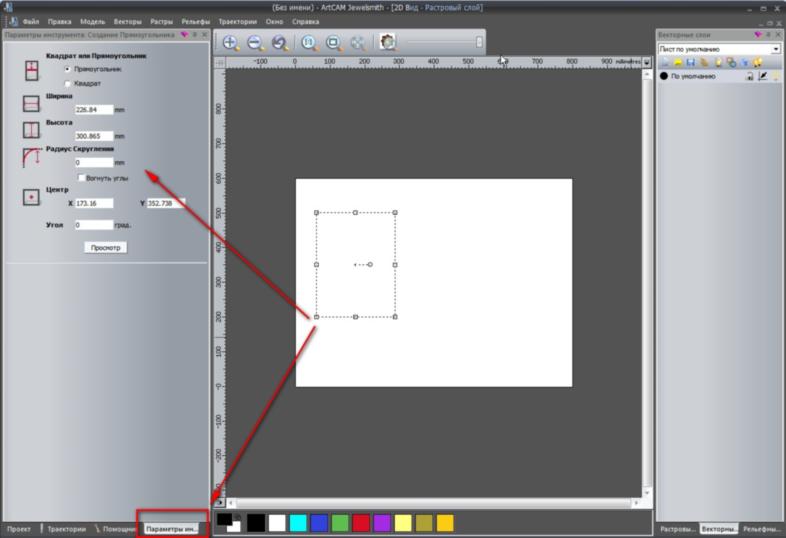Click the pink gem icon in Векторные слои header

(757, 35)
